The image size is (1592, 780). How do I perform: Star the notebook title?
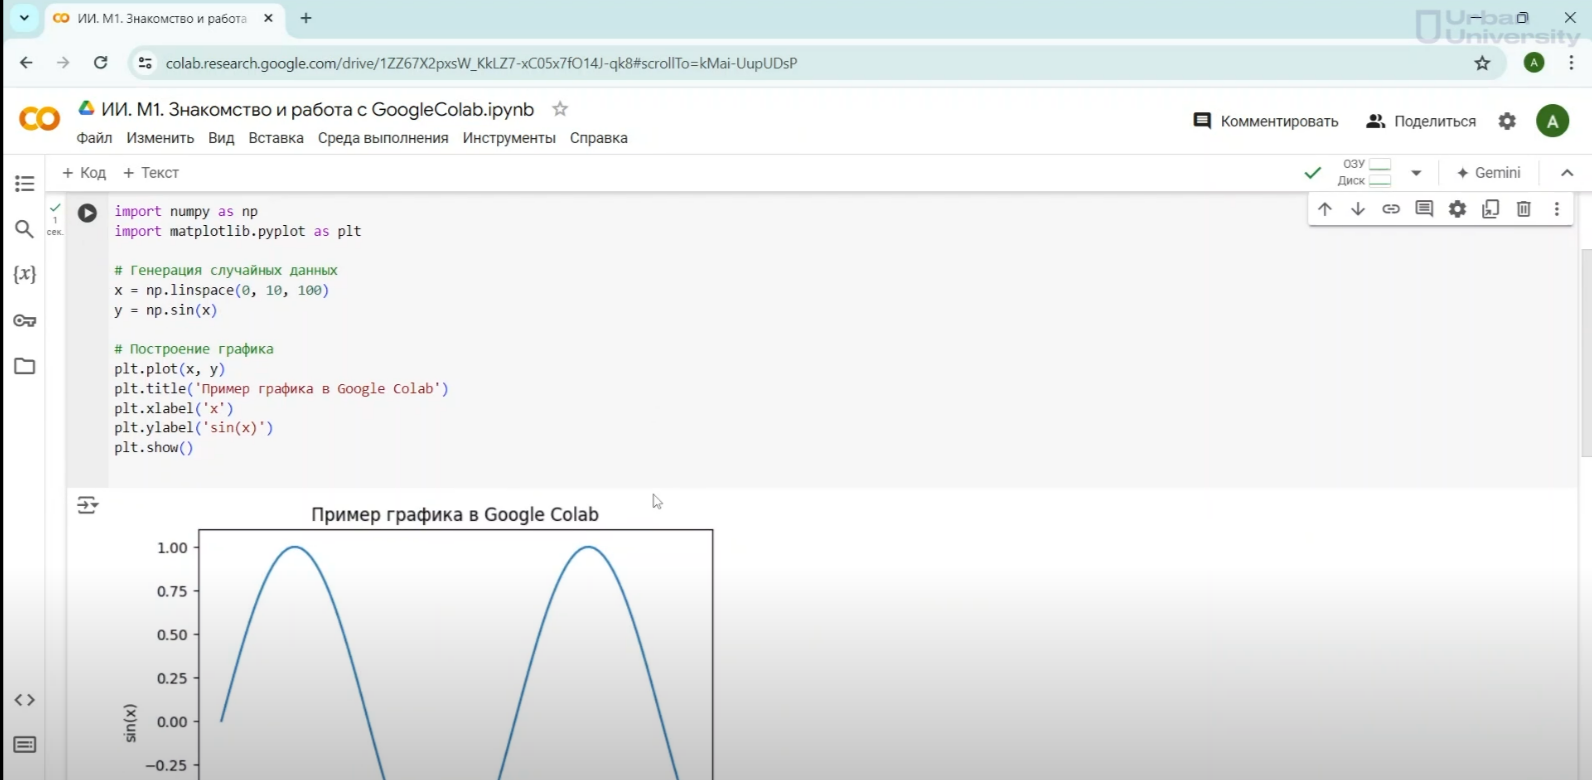click(560, 109)
